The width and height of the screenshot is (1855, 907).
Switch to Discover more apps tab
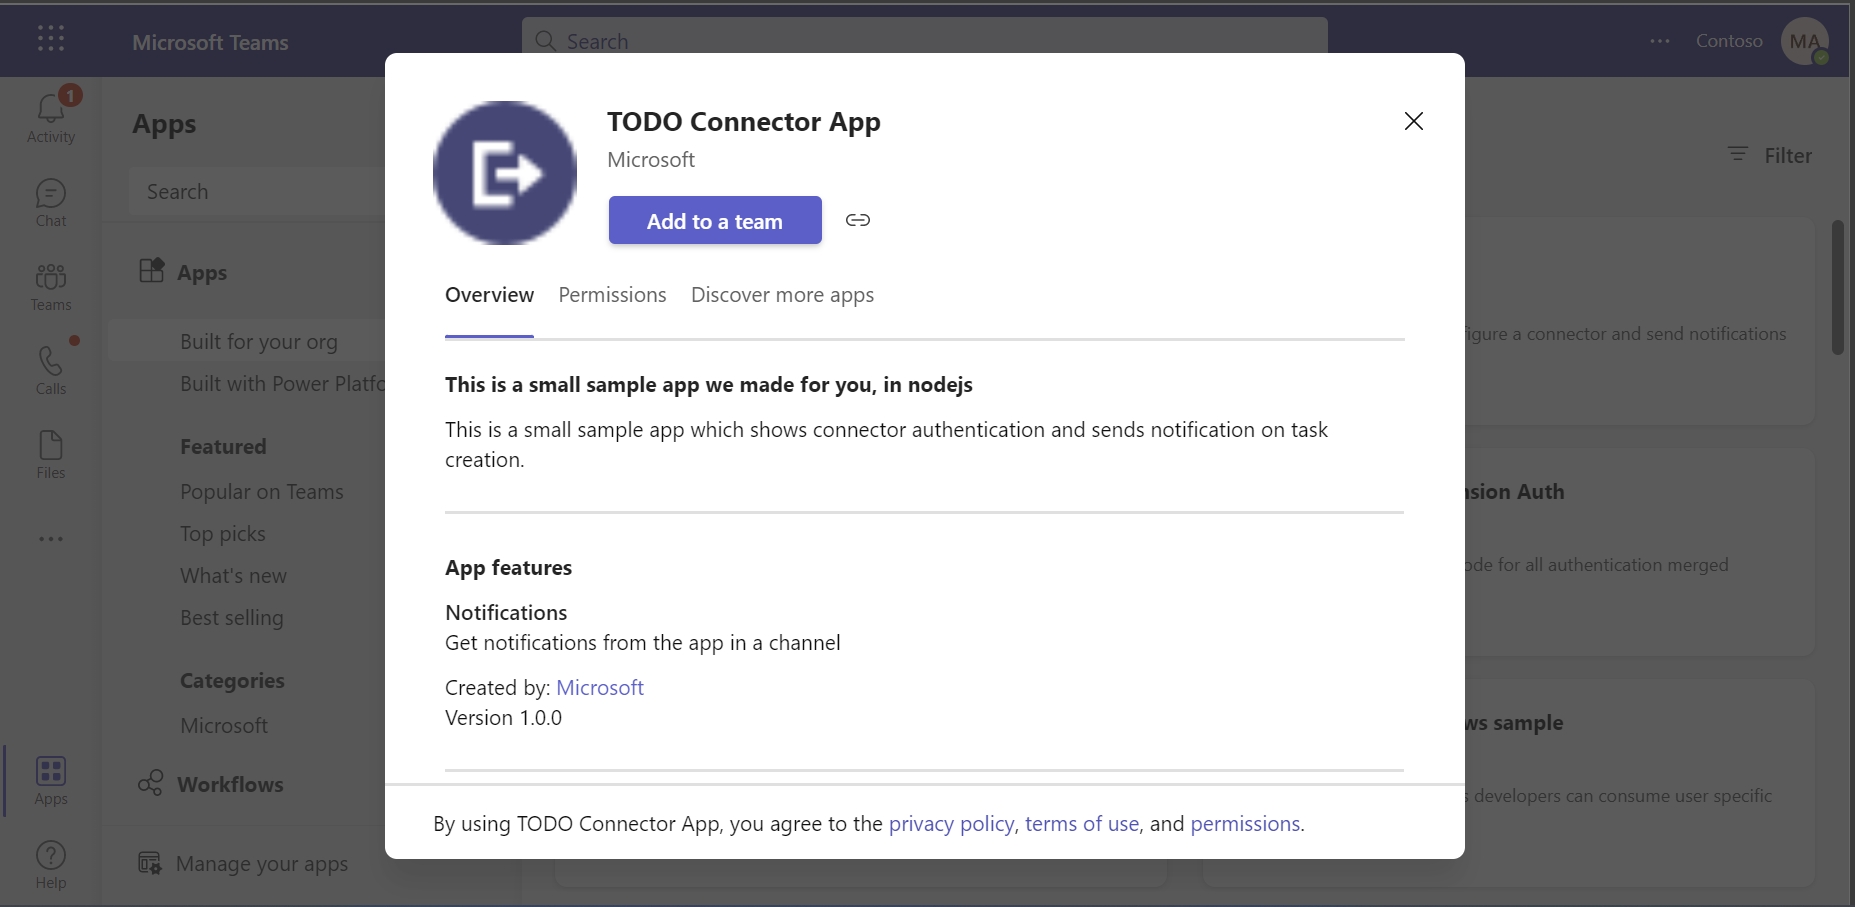point(782,295)
